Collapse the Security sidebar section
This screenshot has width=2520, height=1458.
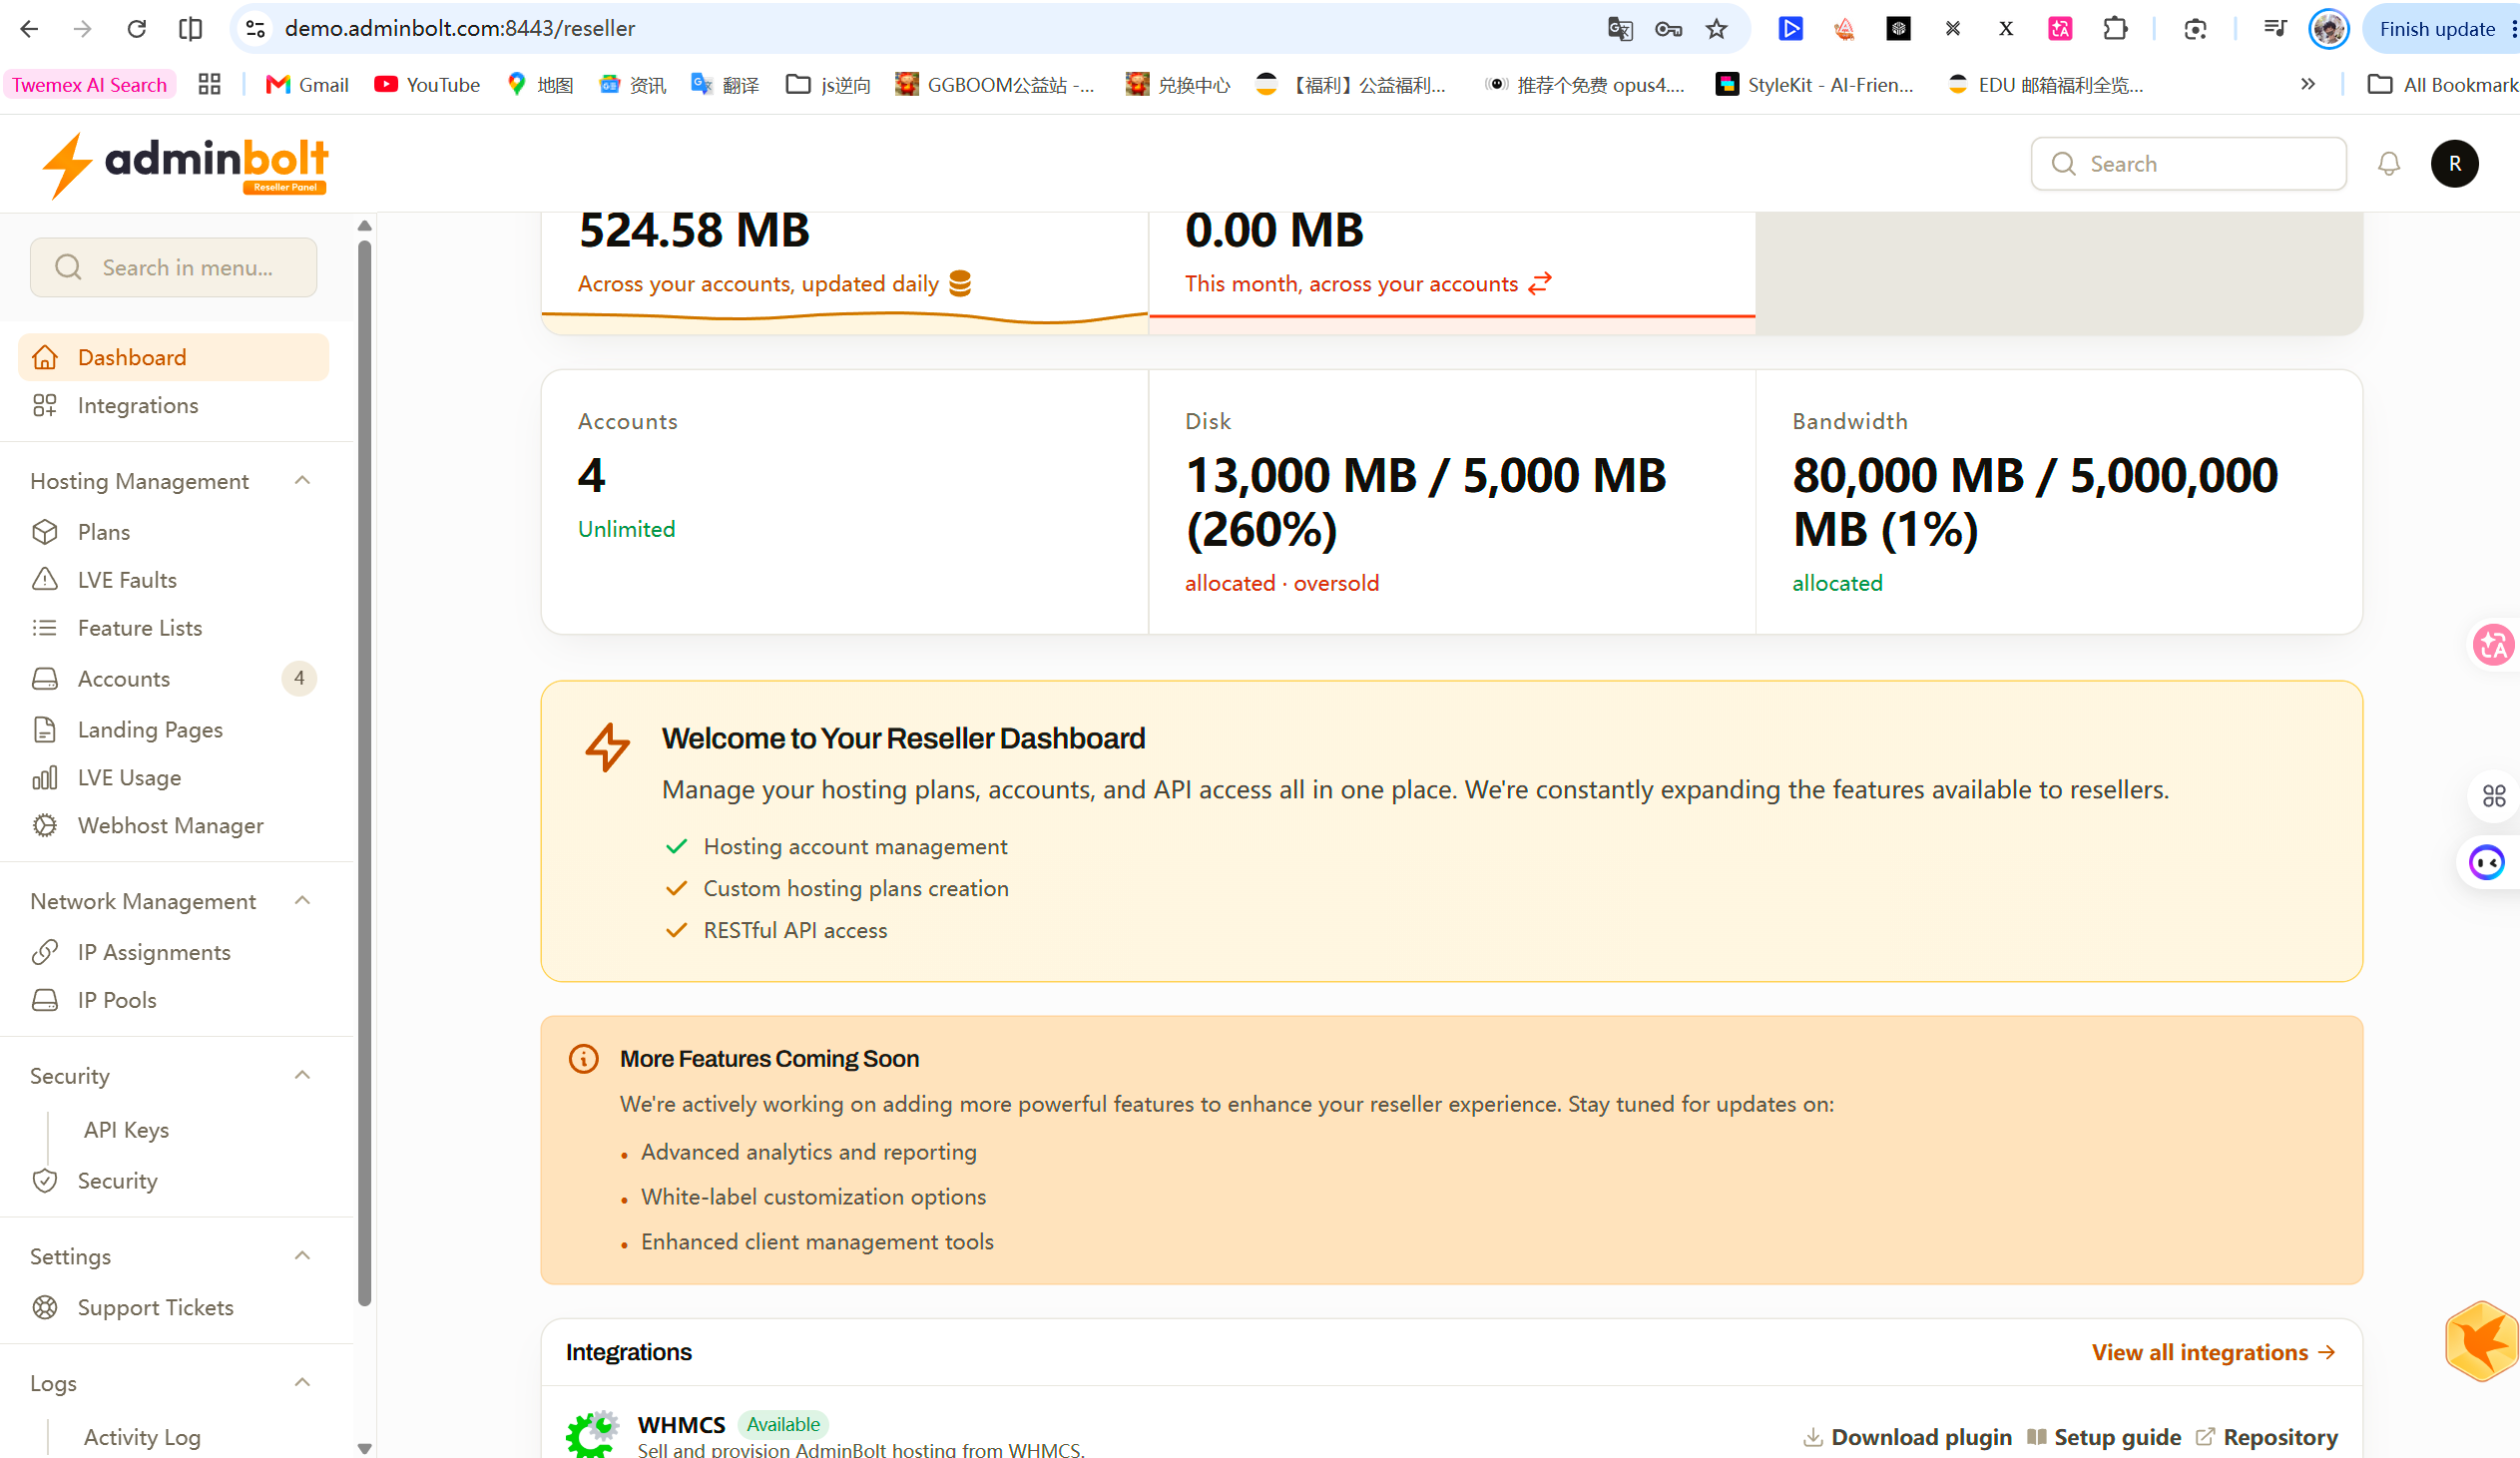(x=302, y=1075)
